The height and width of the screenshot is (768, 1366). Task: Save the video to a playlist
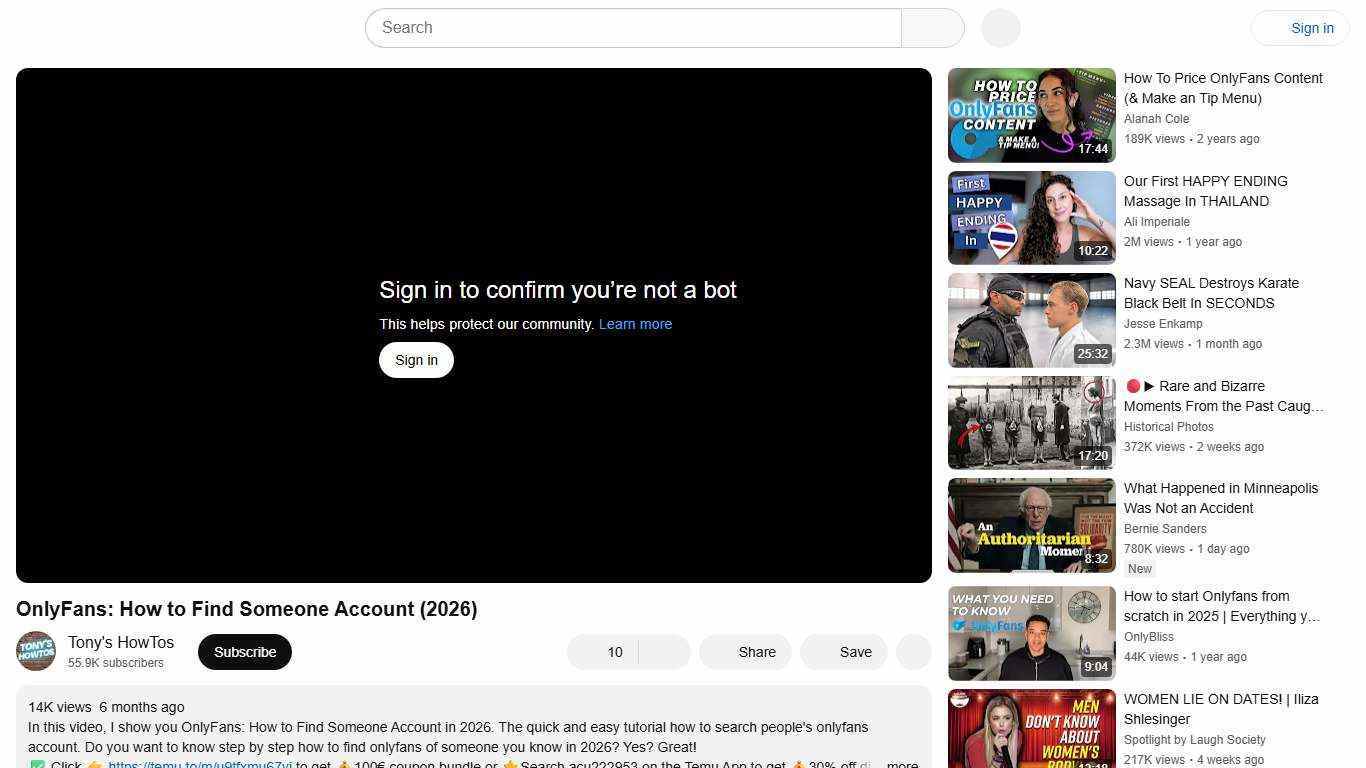[x=843, y=651]
